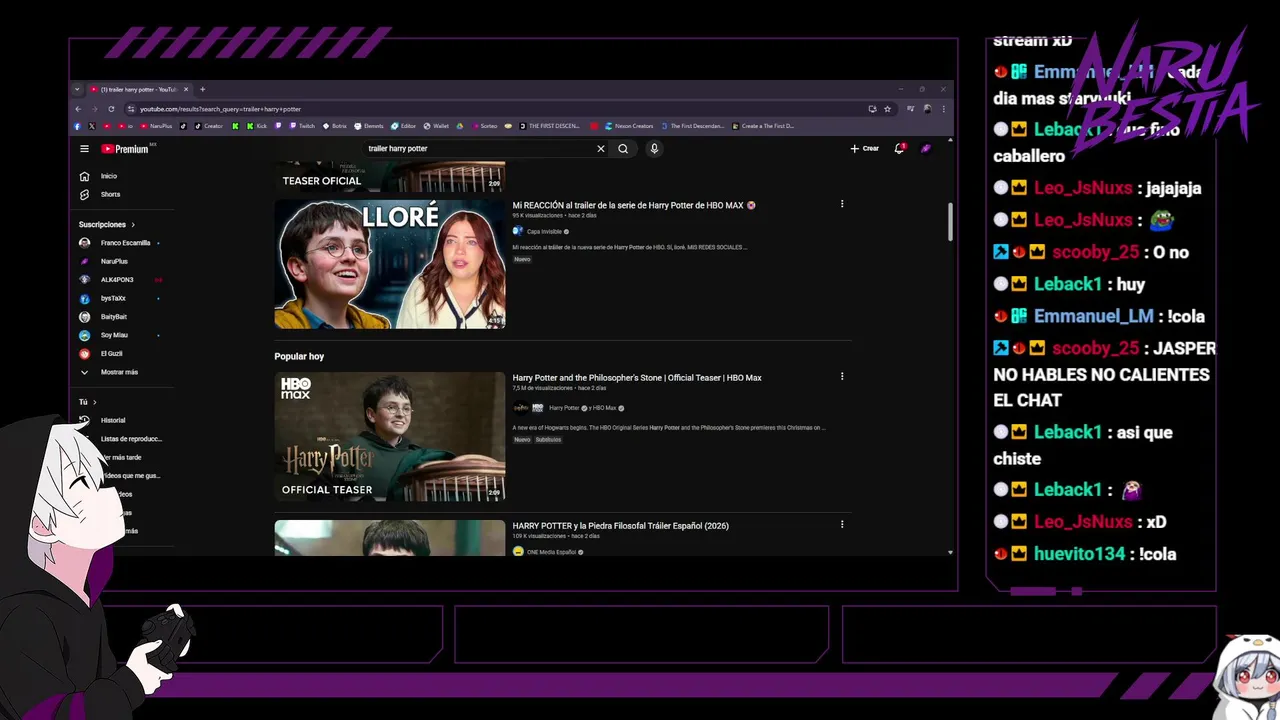This screenshot has width=1280, height=720.
Task: Open the Creator bookmark
Action: pyautogui.click(x=209, y=126)
